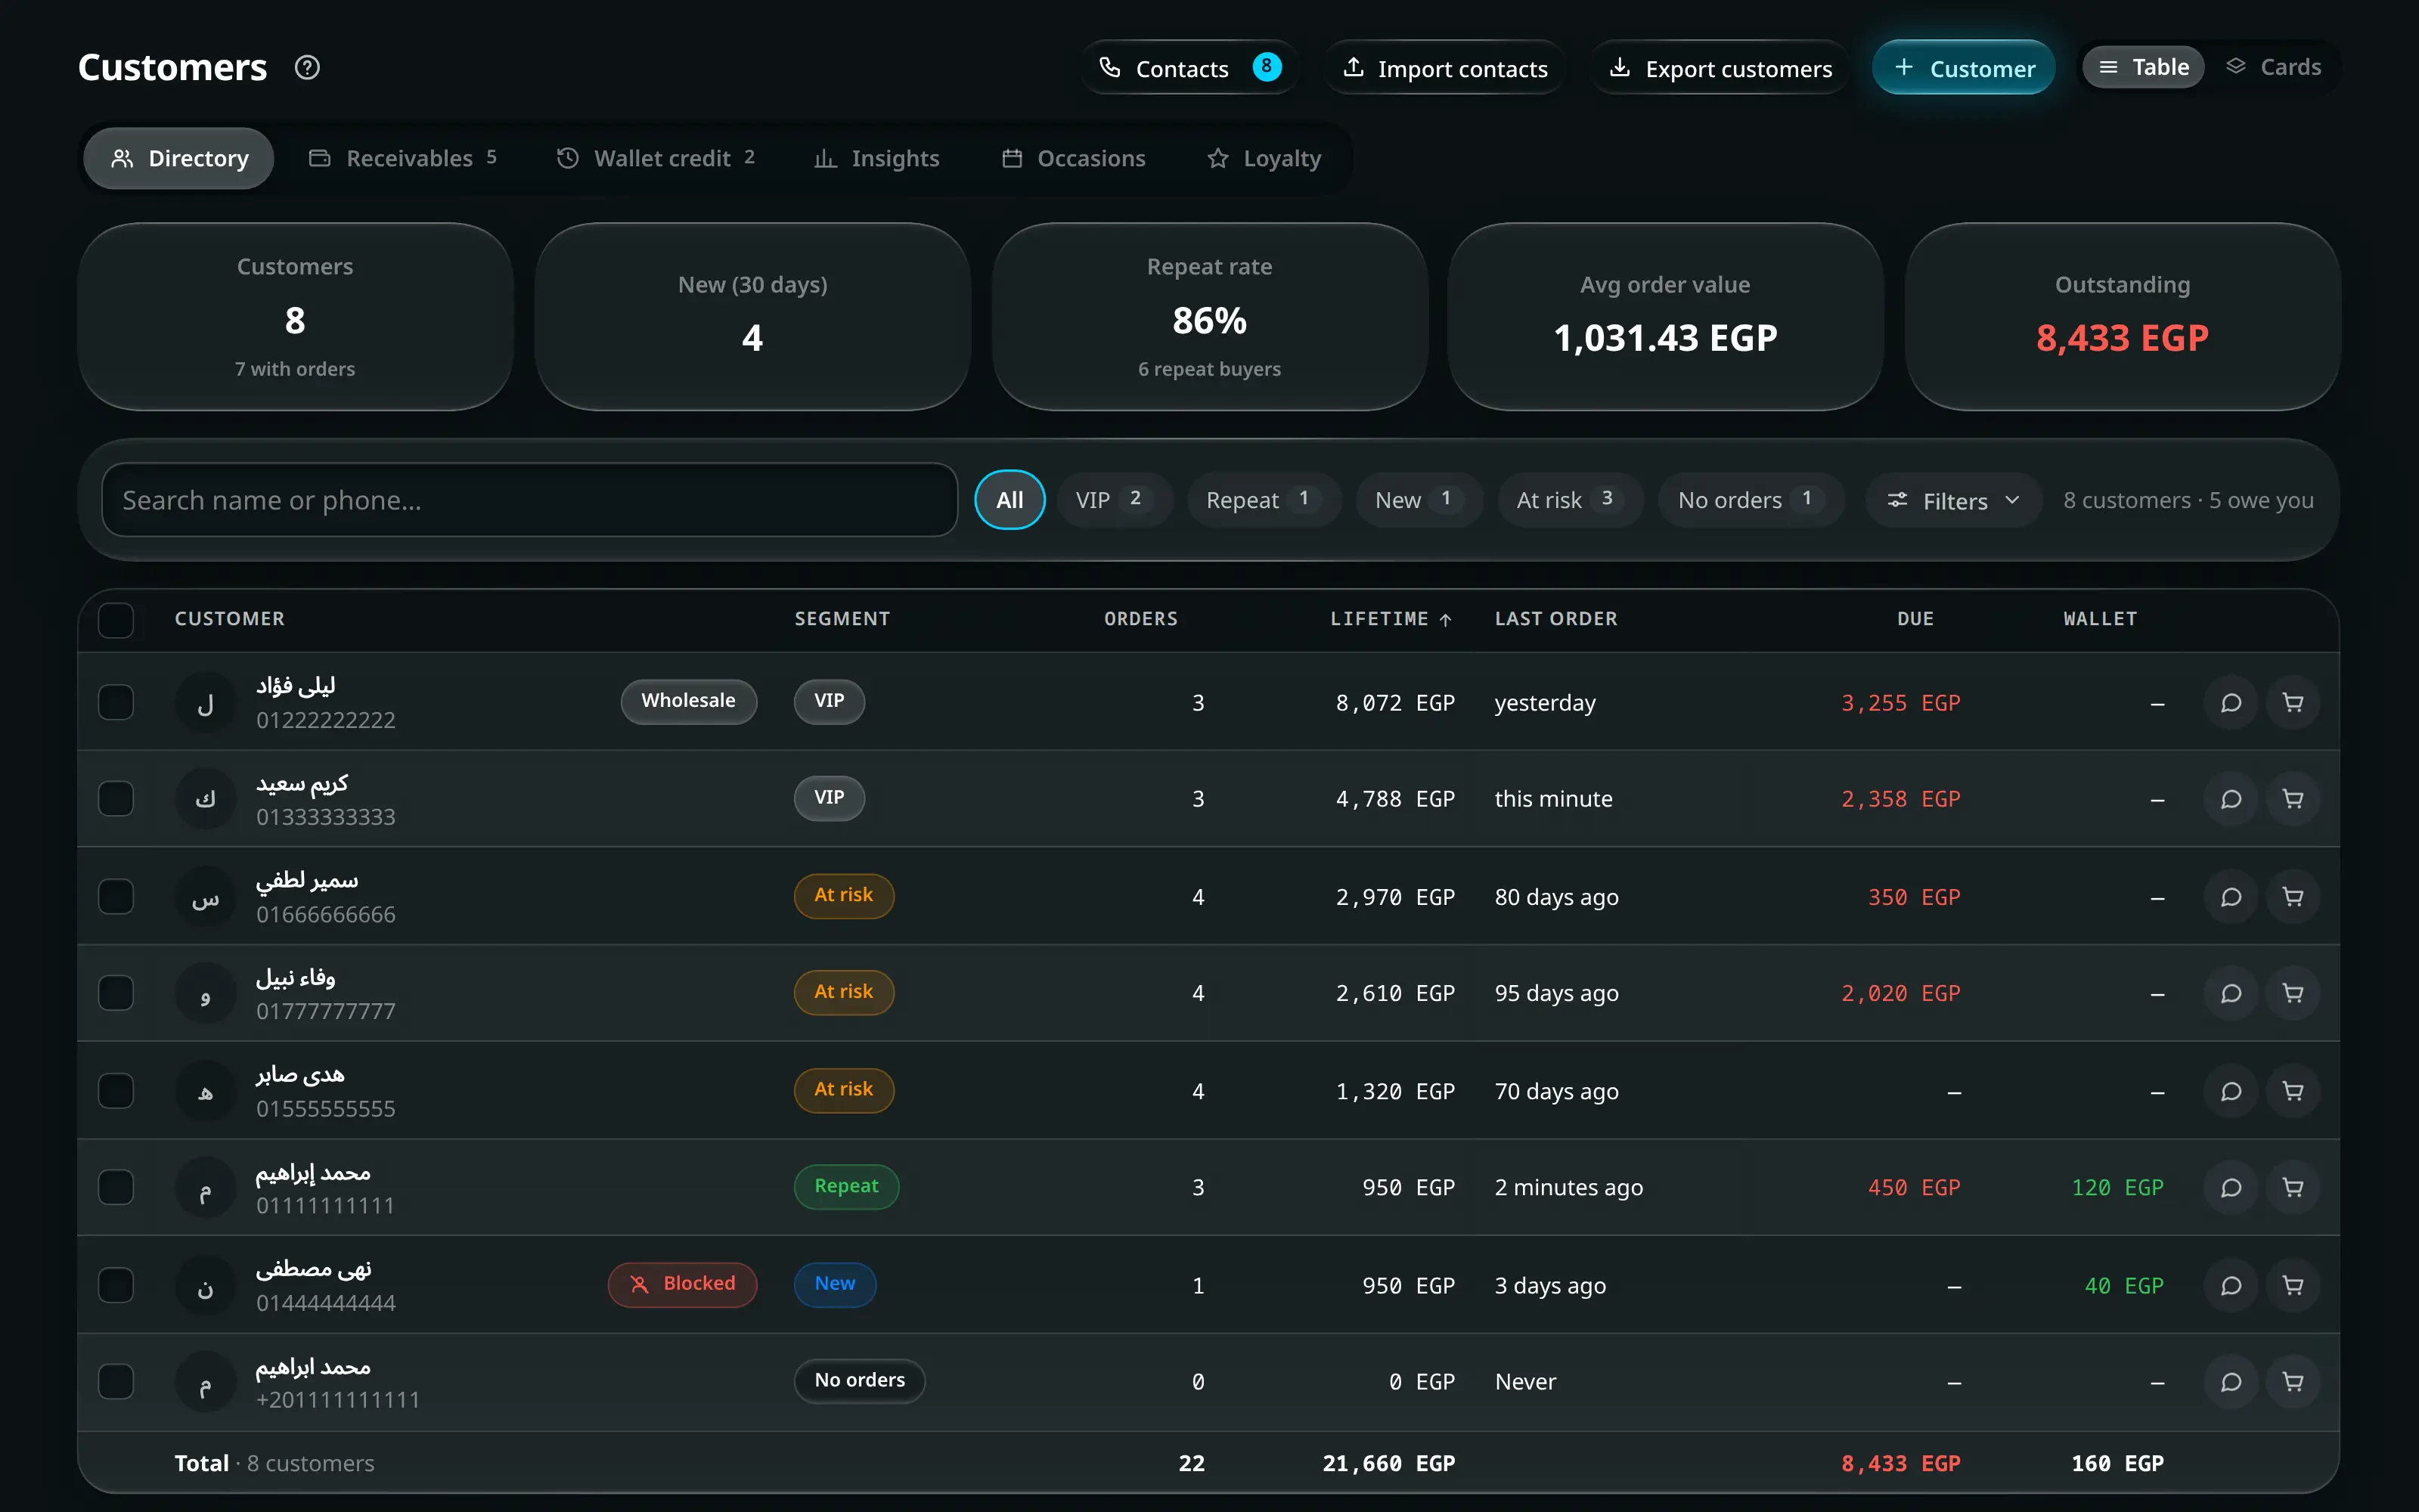The image size is (2419, 1512).
Task: Click cart icon for هدى صابر row
Action: 2292,1091
